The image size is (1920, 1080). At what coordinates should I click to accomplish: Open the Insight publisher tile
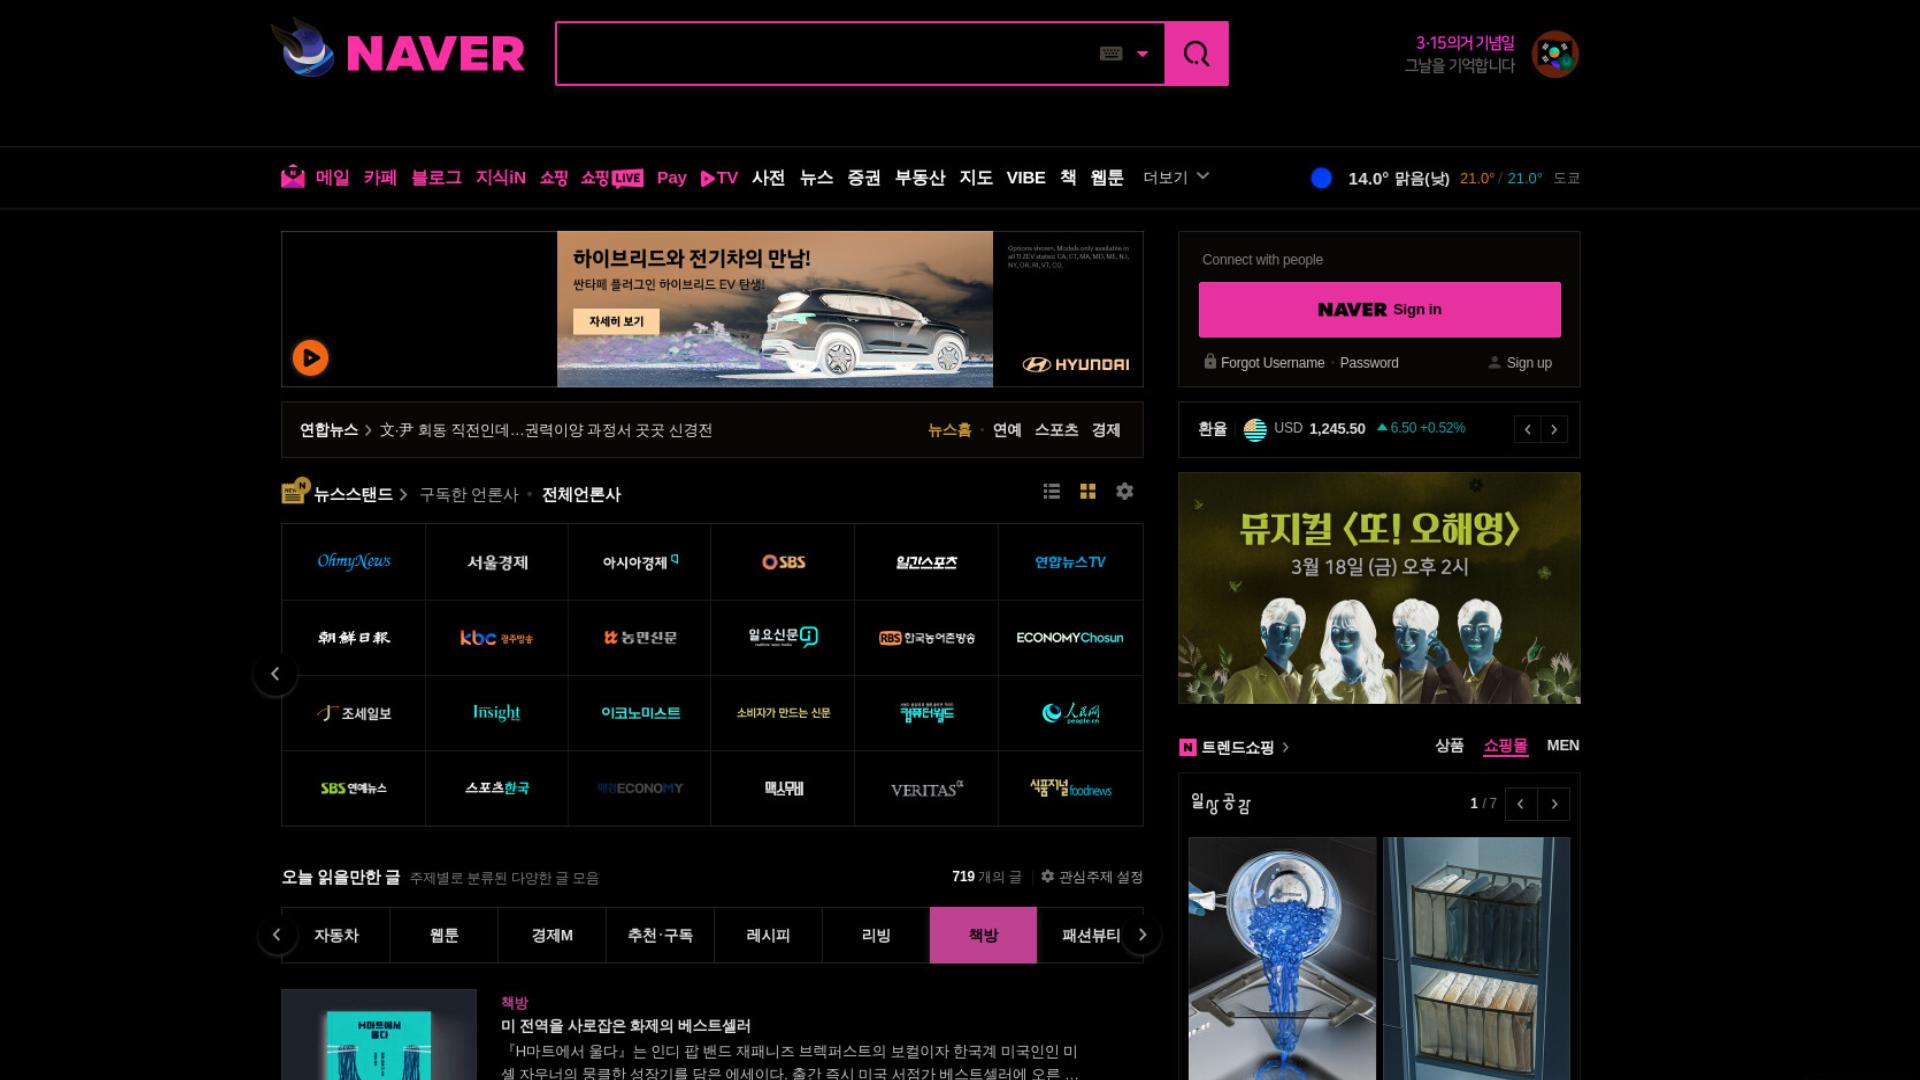click(x=497, y=713)
